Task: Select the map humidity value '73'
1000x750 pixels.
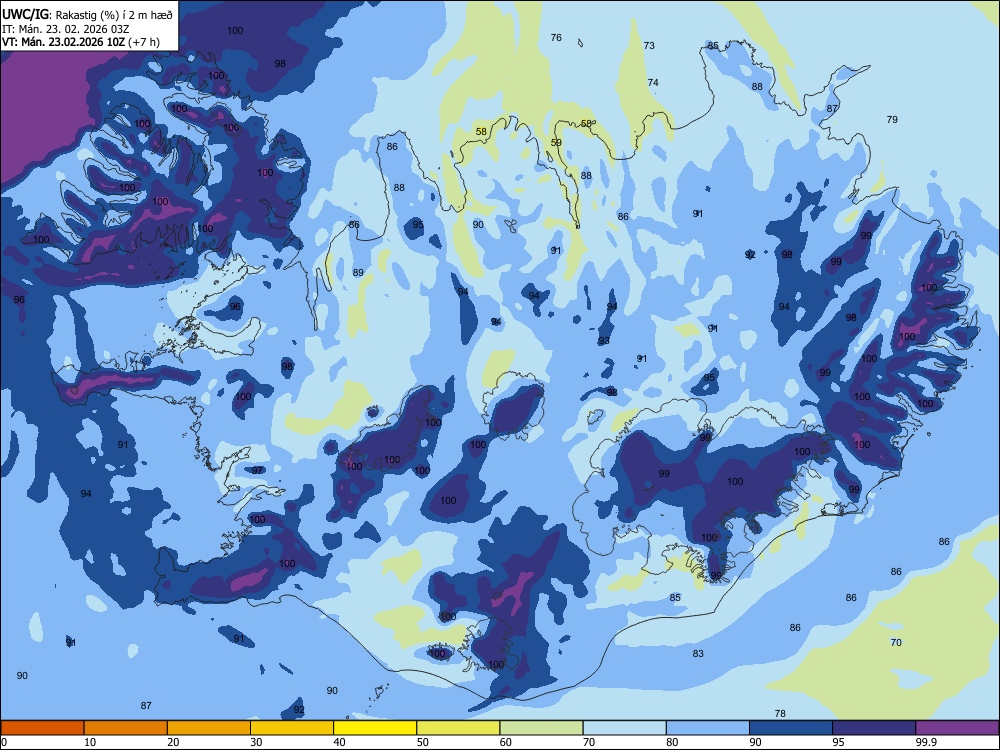Action: pos(649,45)
